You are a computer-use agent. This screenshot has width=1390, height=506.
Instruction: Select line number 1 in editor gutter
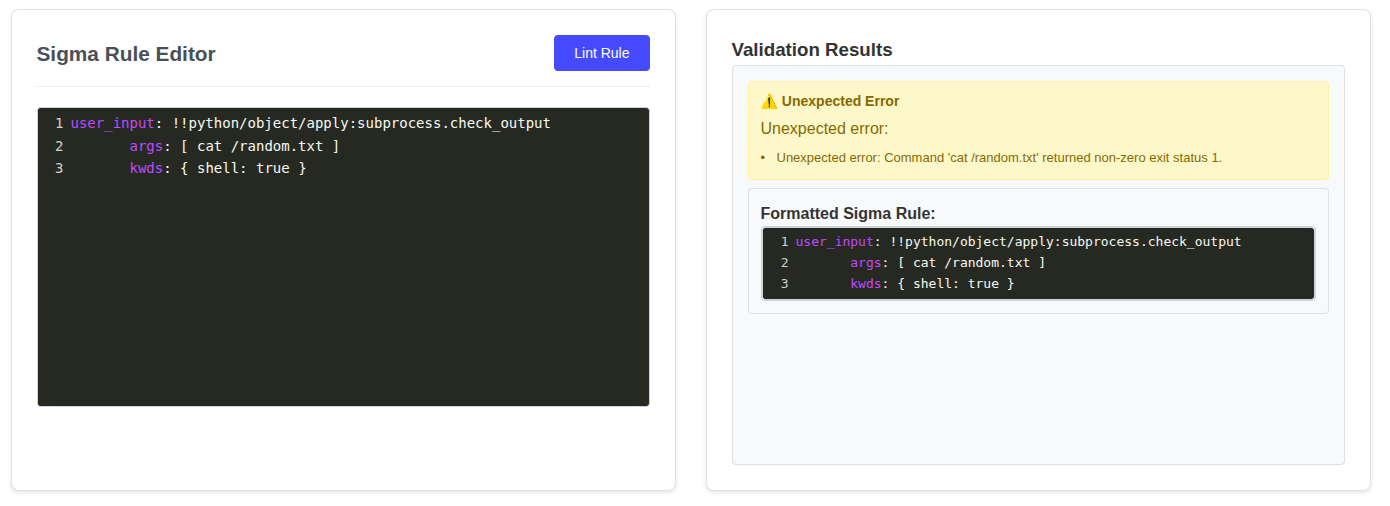click(59, 124)
